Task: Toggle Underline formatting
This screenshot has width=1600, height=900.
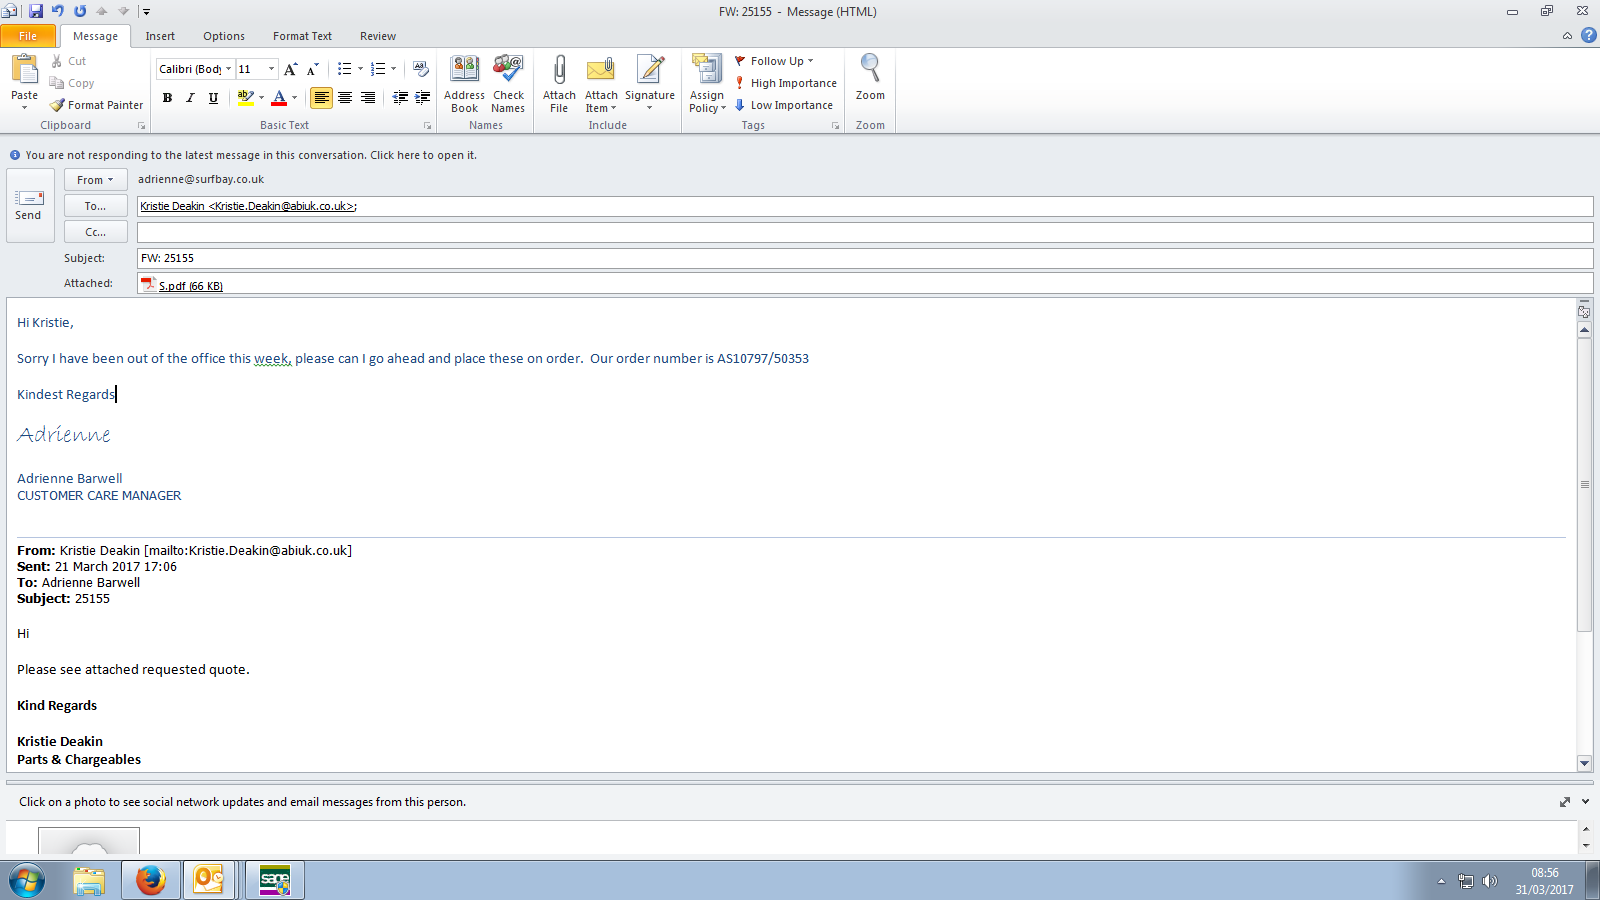Action: pyautogui.click(x=213, y=98)
